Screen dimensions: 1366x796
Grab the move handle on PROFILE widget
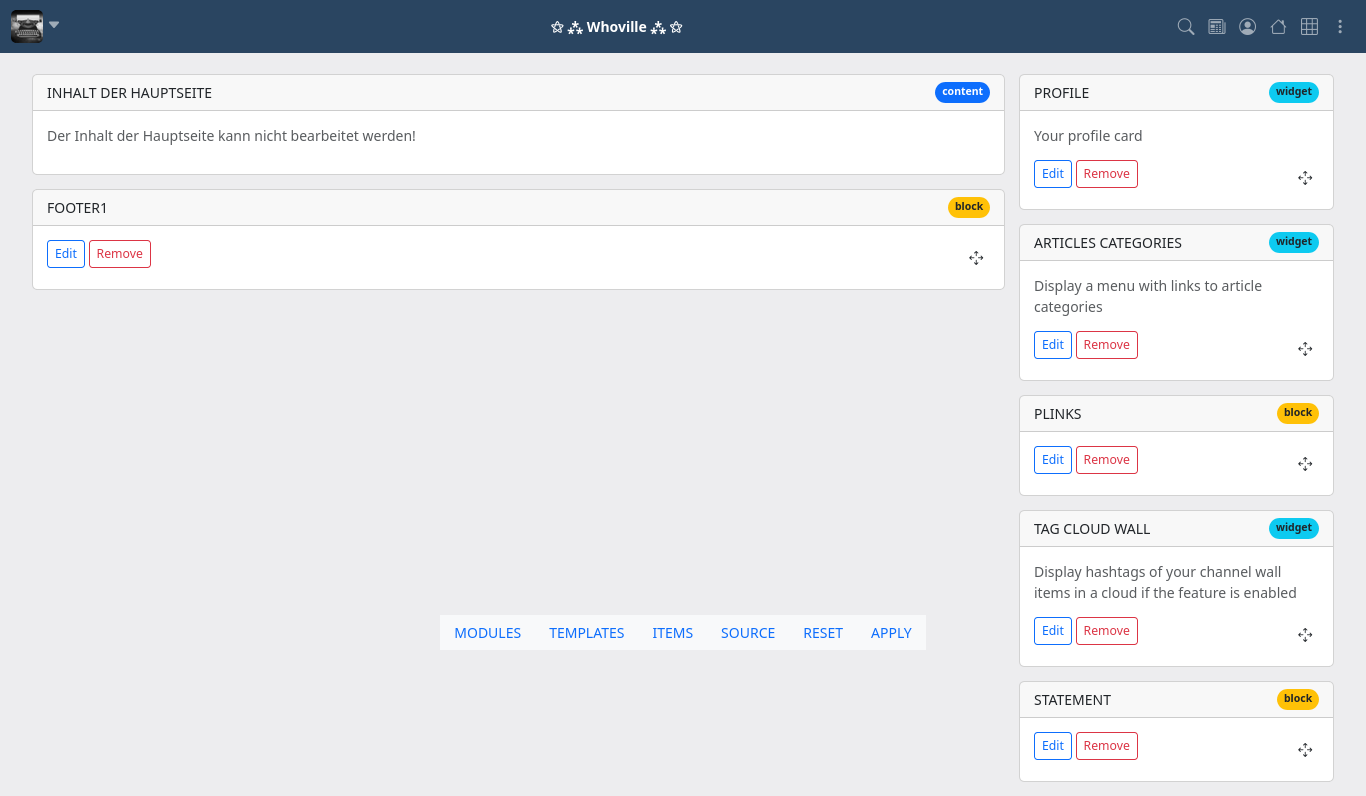1304,178
